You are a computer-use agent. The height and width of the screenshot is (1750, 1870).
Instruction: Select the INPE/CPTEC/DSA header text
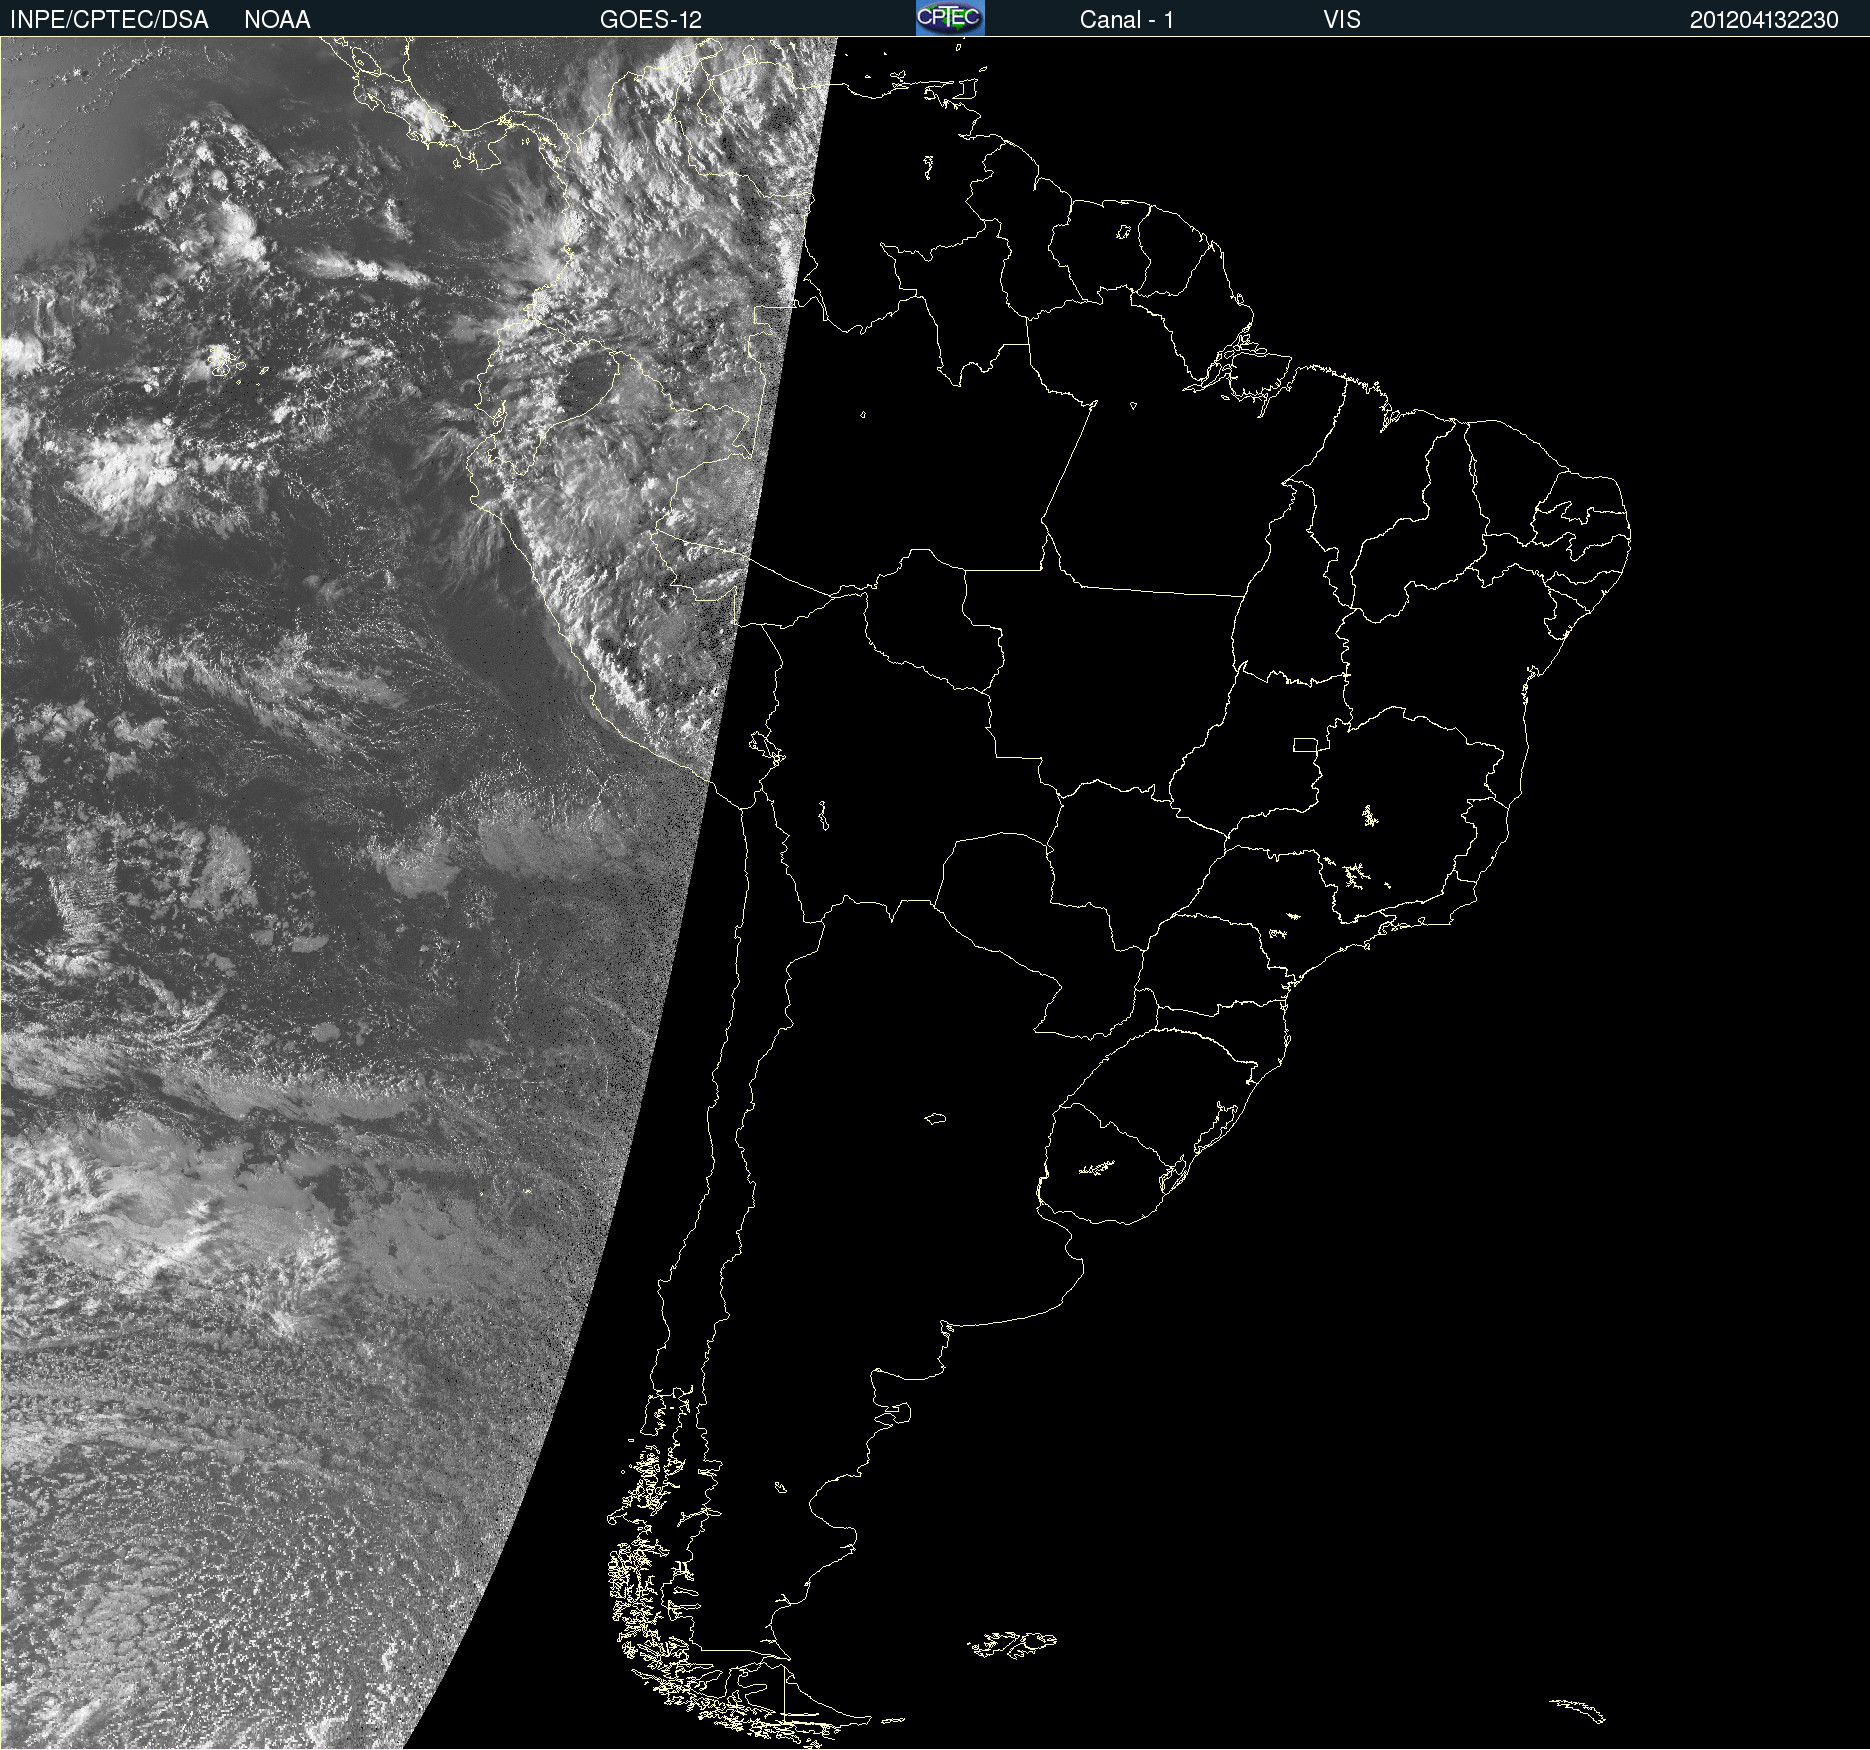pyautogui.click(x=109, y=20)
